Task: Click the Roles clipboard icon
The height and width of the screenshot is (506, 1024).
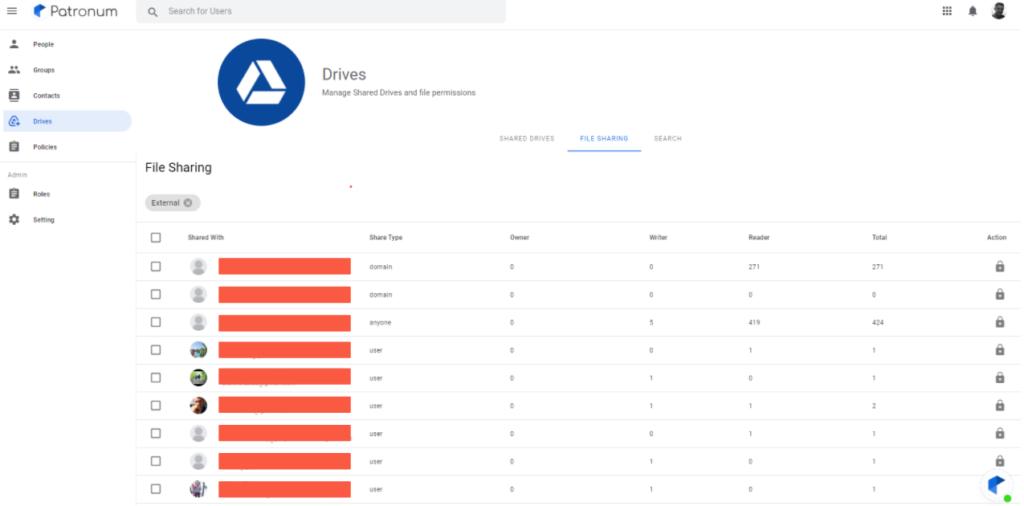Action: coord(14,194)
